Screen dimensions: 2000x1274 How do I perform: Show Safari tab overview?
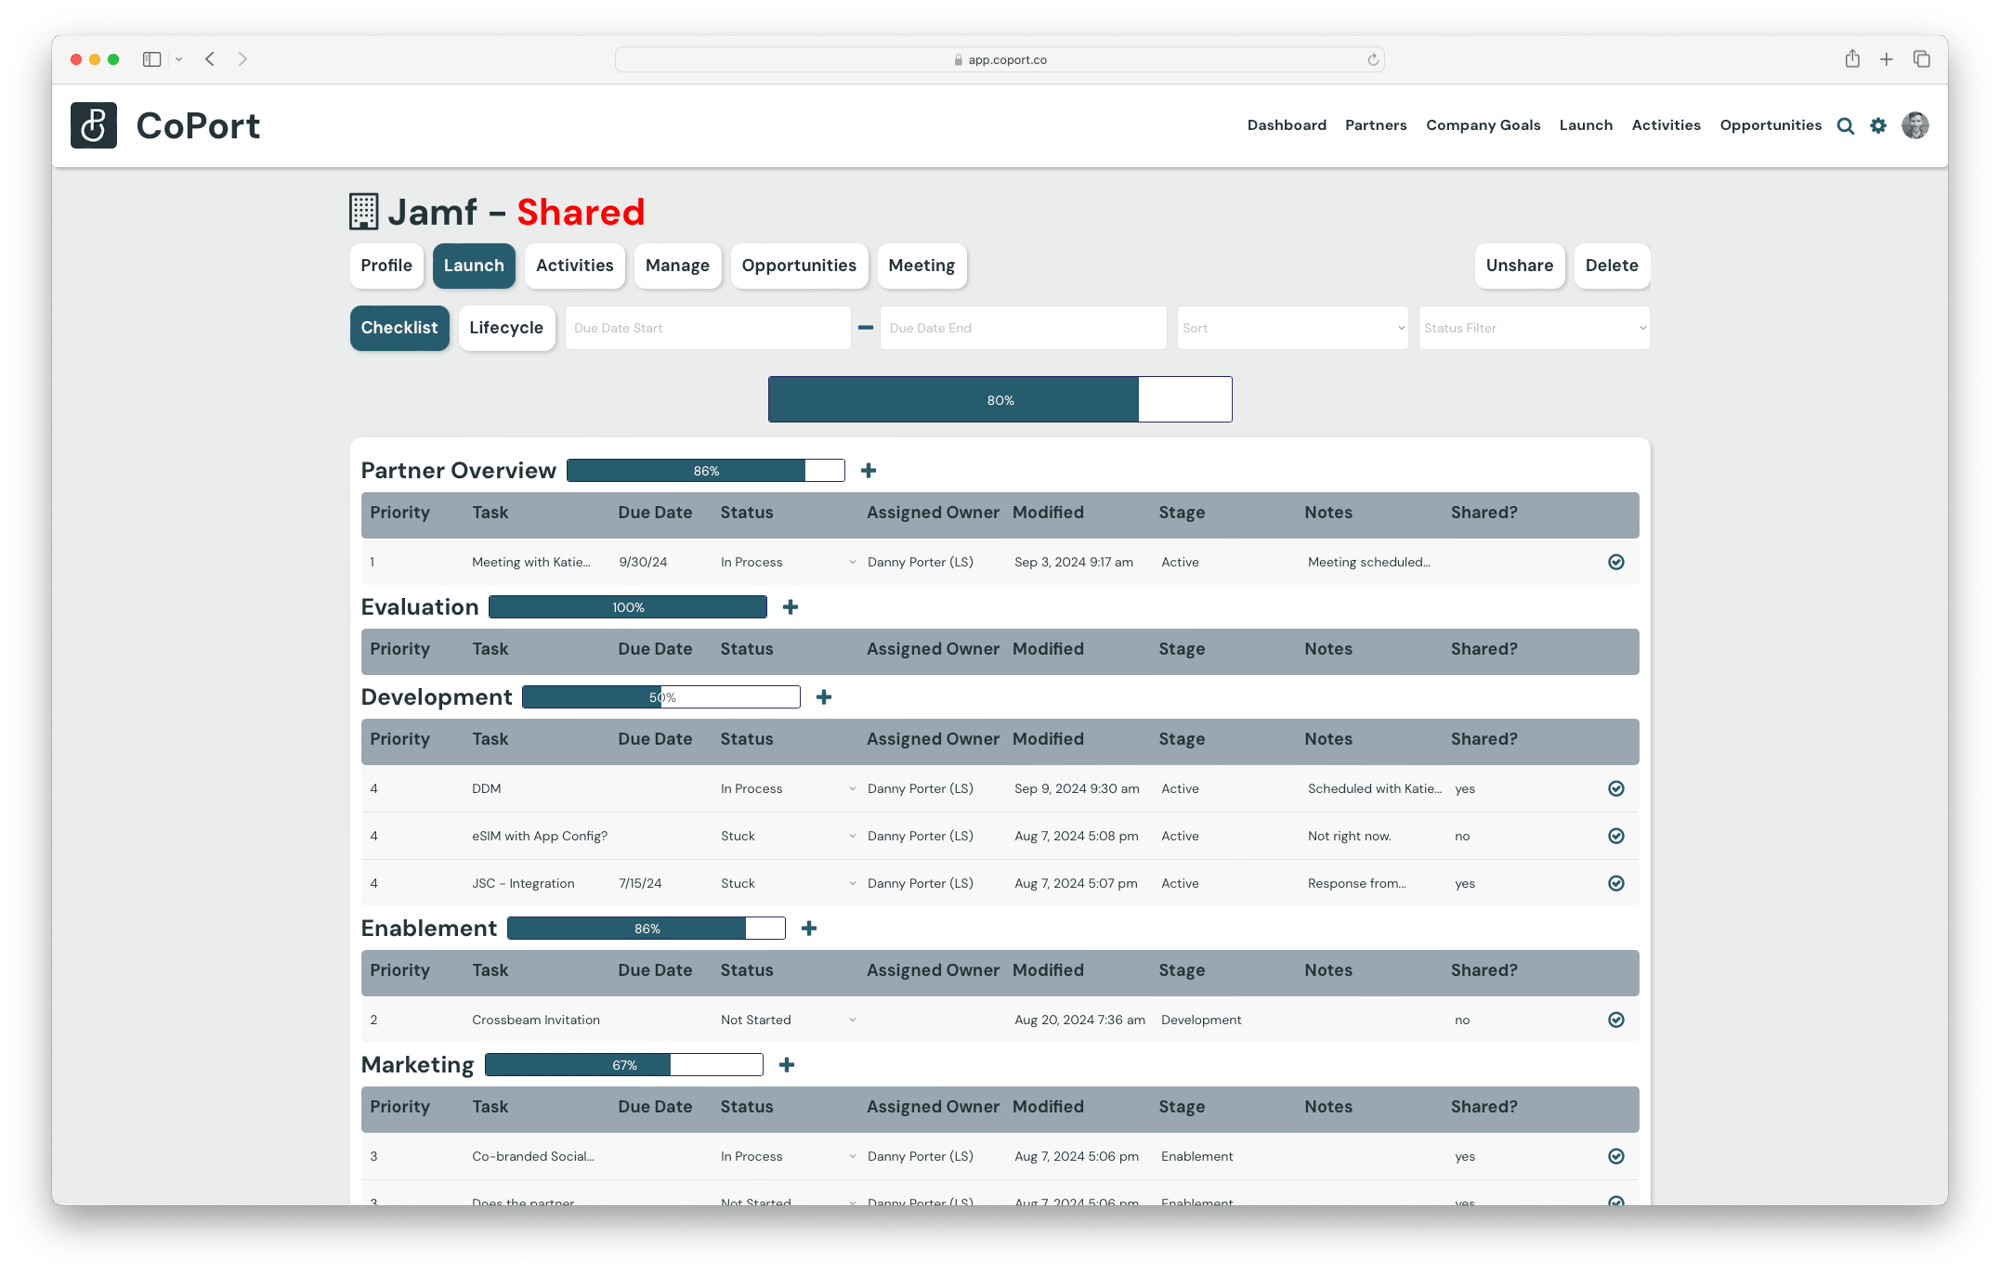(x=1921, y=59)
